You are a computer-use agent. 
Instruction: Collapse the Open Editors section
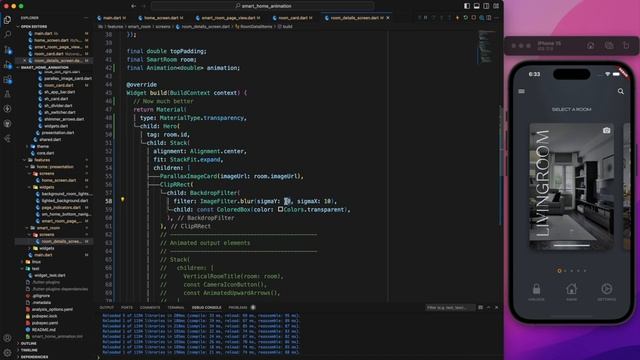coord(33,27)
